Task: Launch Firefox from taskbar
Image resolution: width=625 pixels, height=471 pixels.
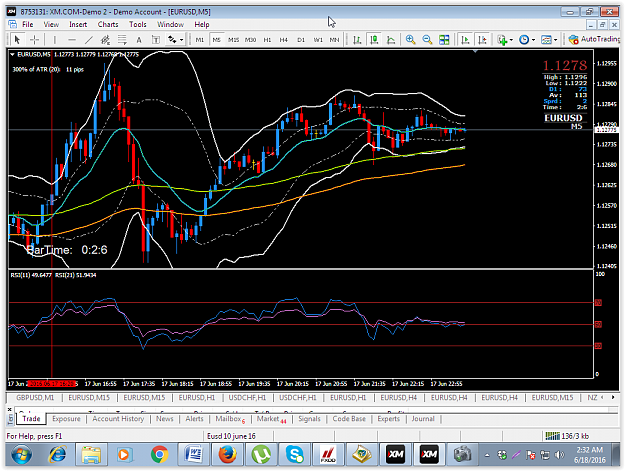Action: 227,455
